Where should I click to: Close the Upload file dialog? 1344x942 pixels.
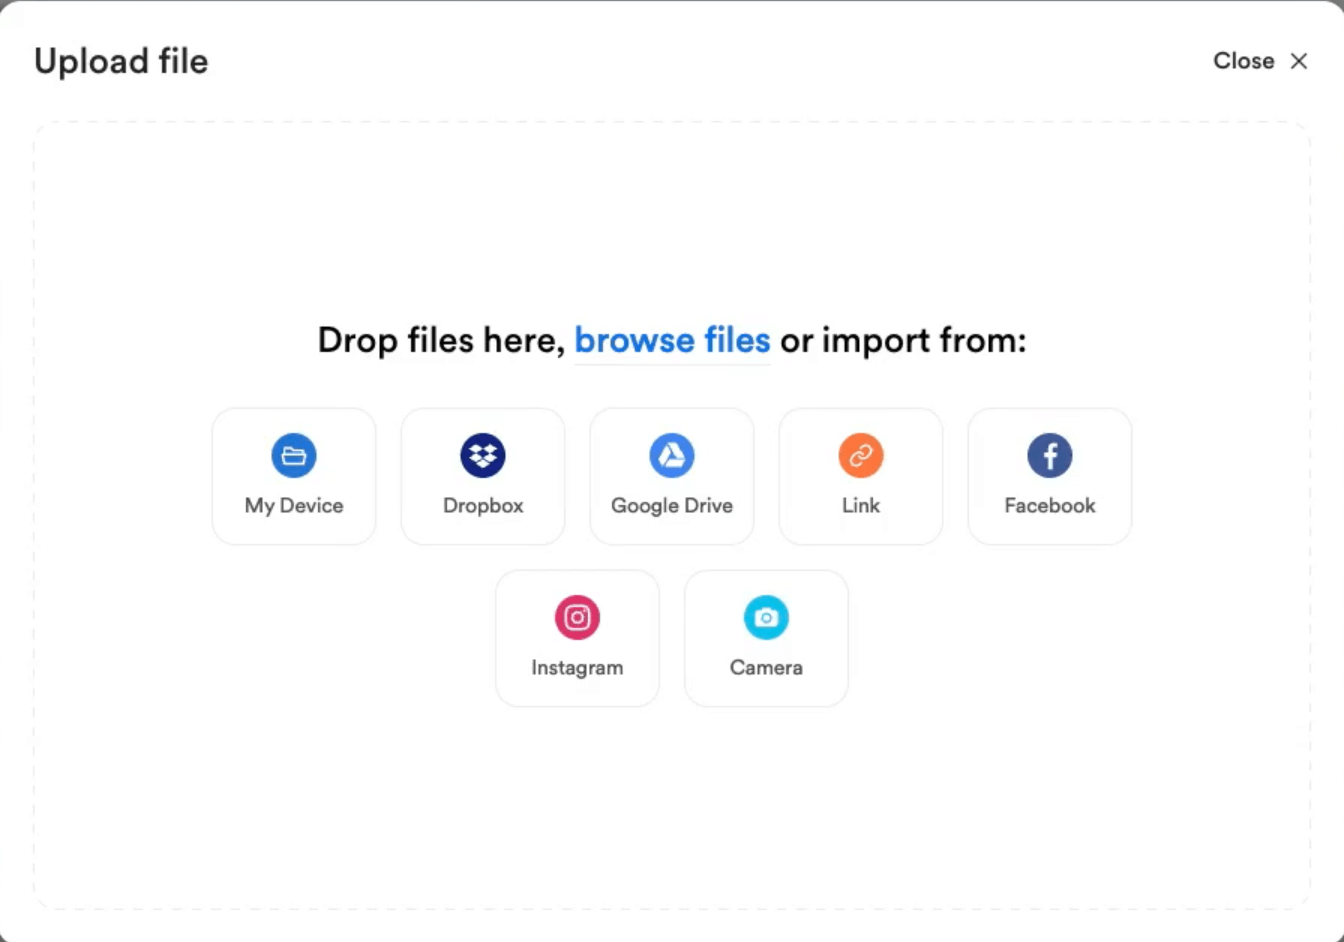click(x=1260, y=61)
